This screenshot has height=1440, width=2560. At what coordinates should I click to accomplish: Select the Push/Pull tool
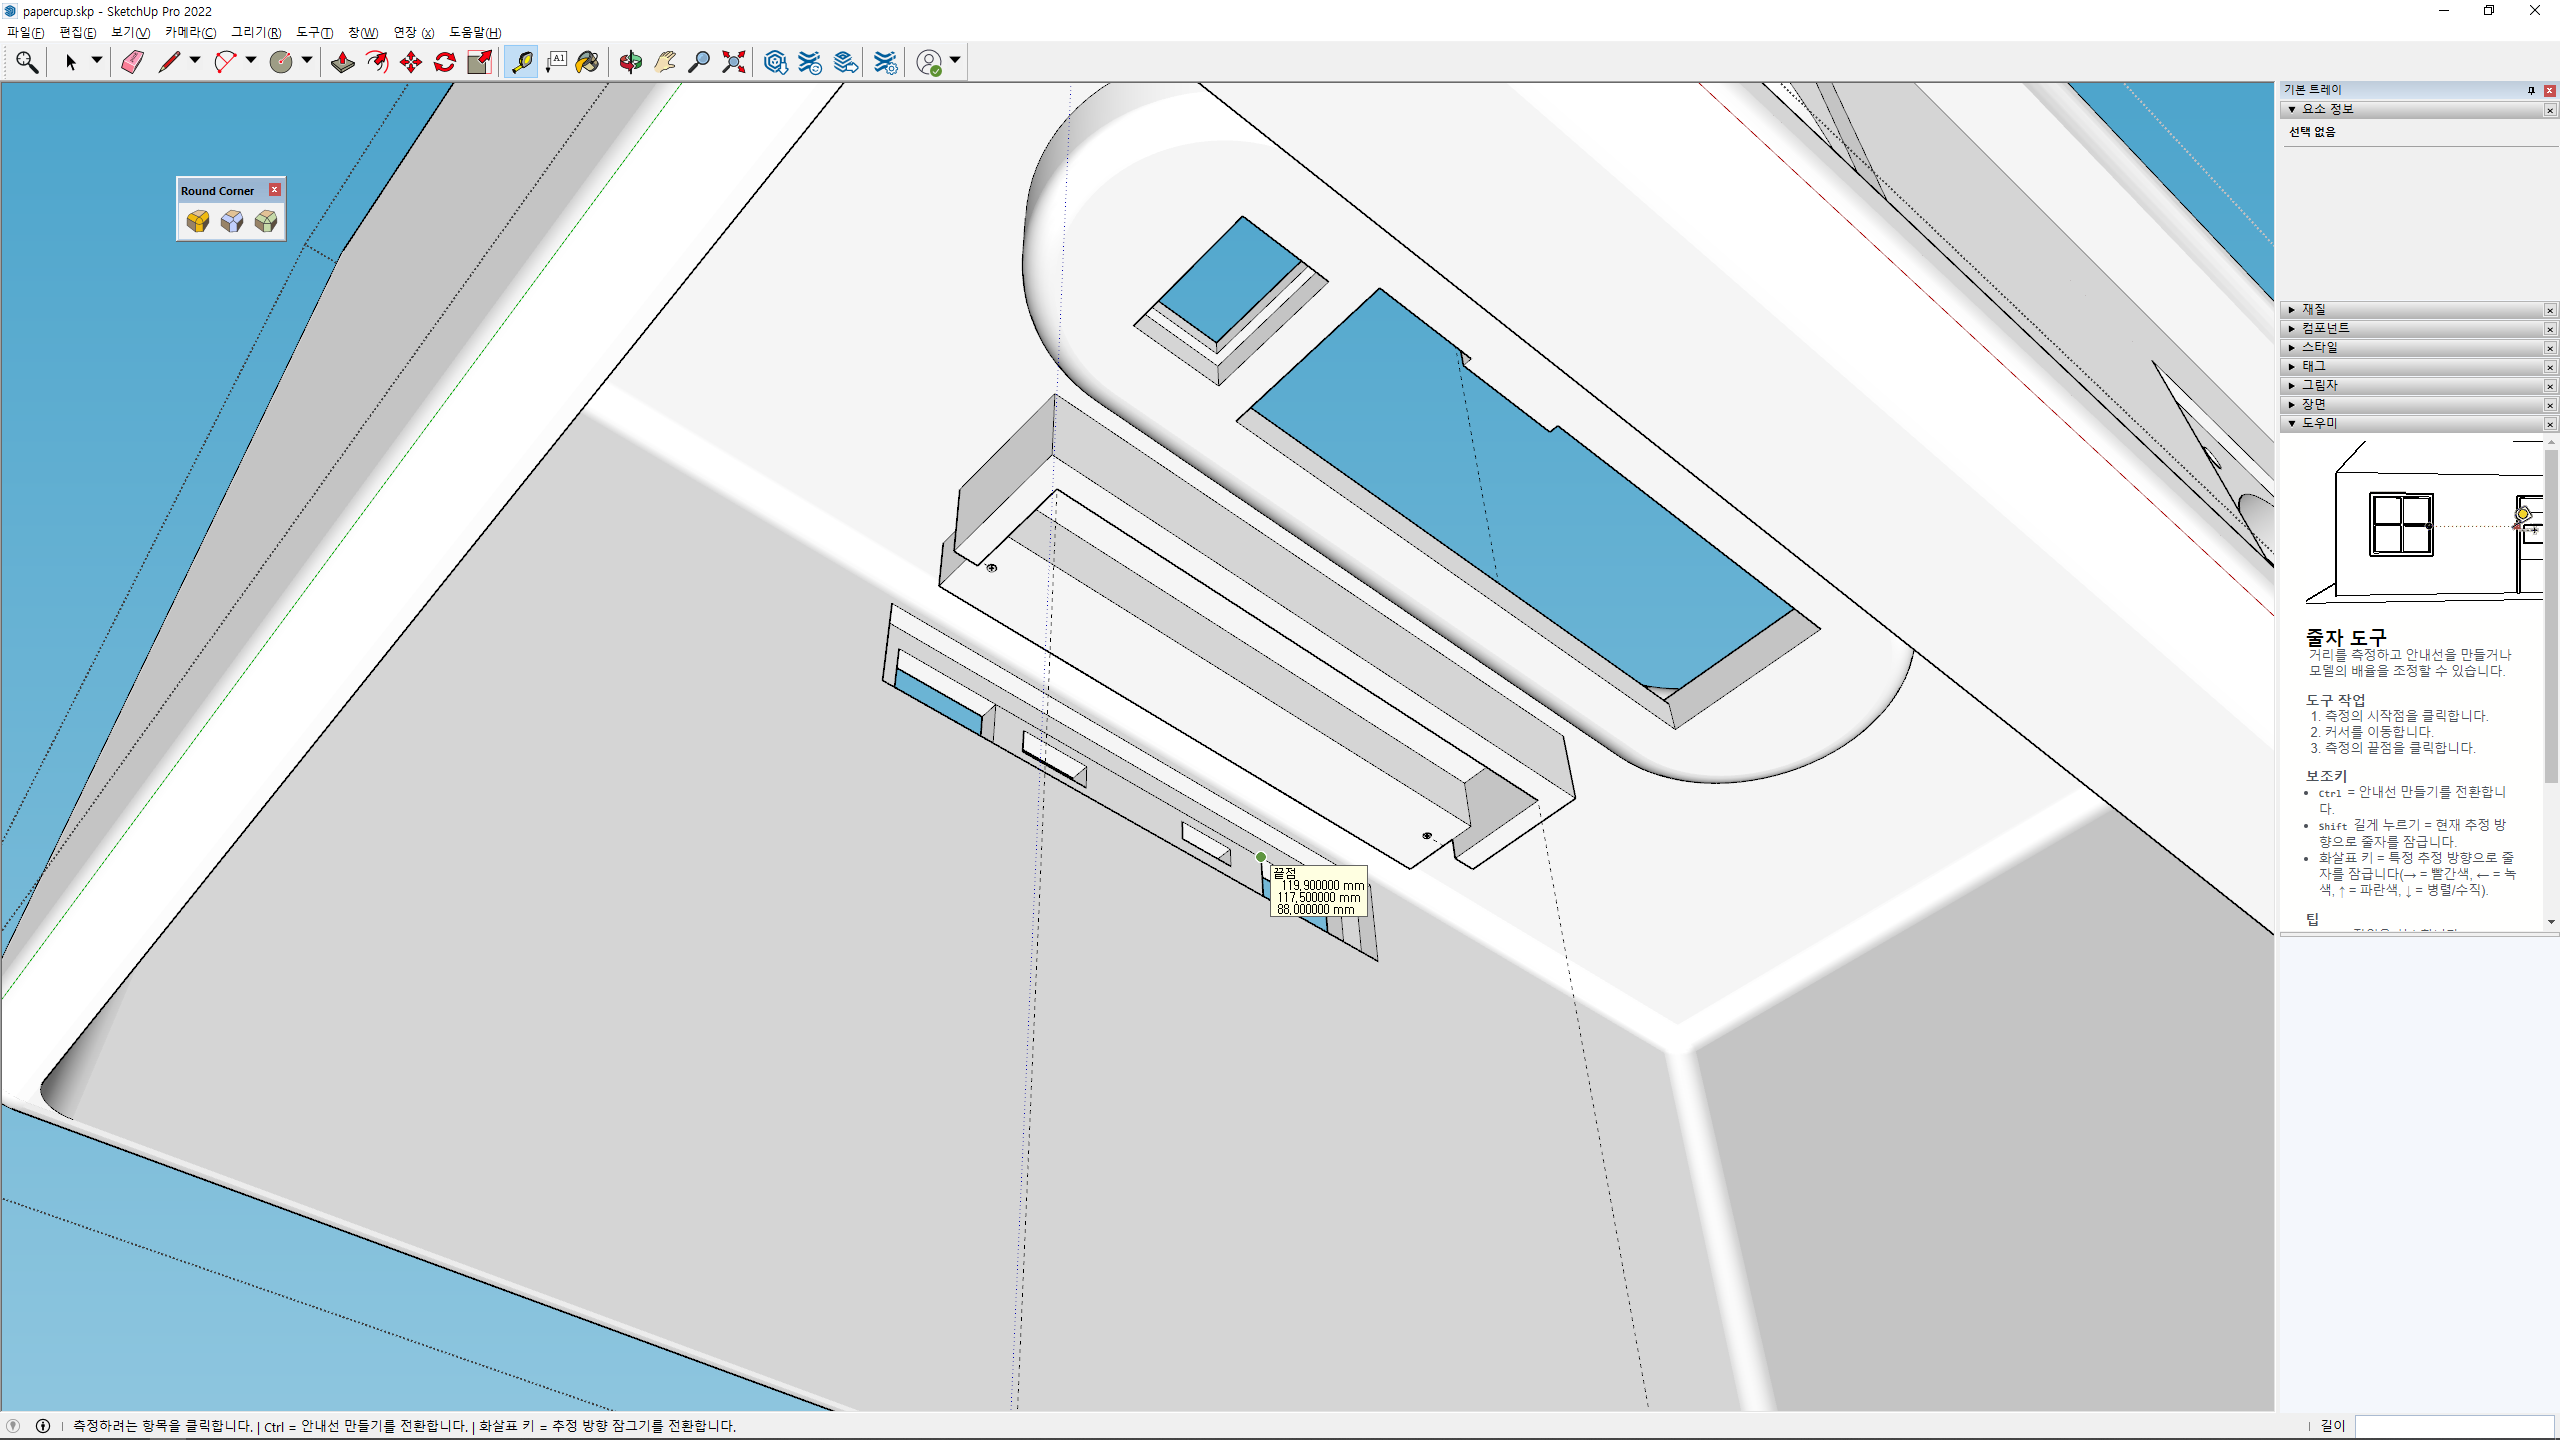(343, 62)
